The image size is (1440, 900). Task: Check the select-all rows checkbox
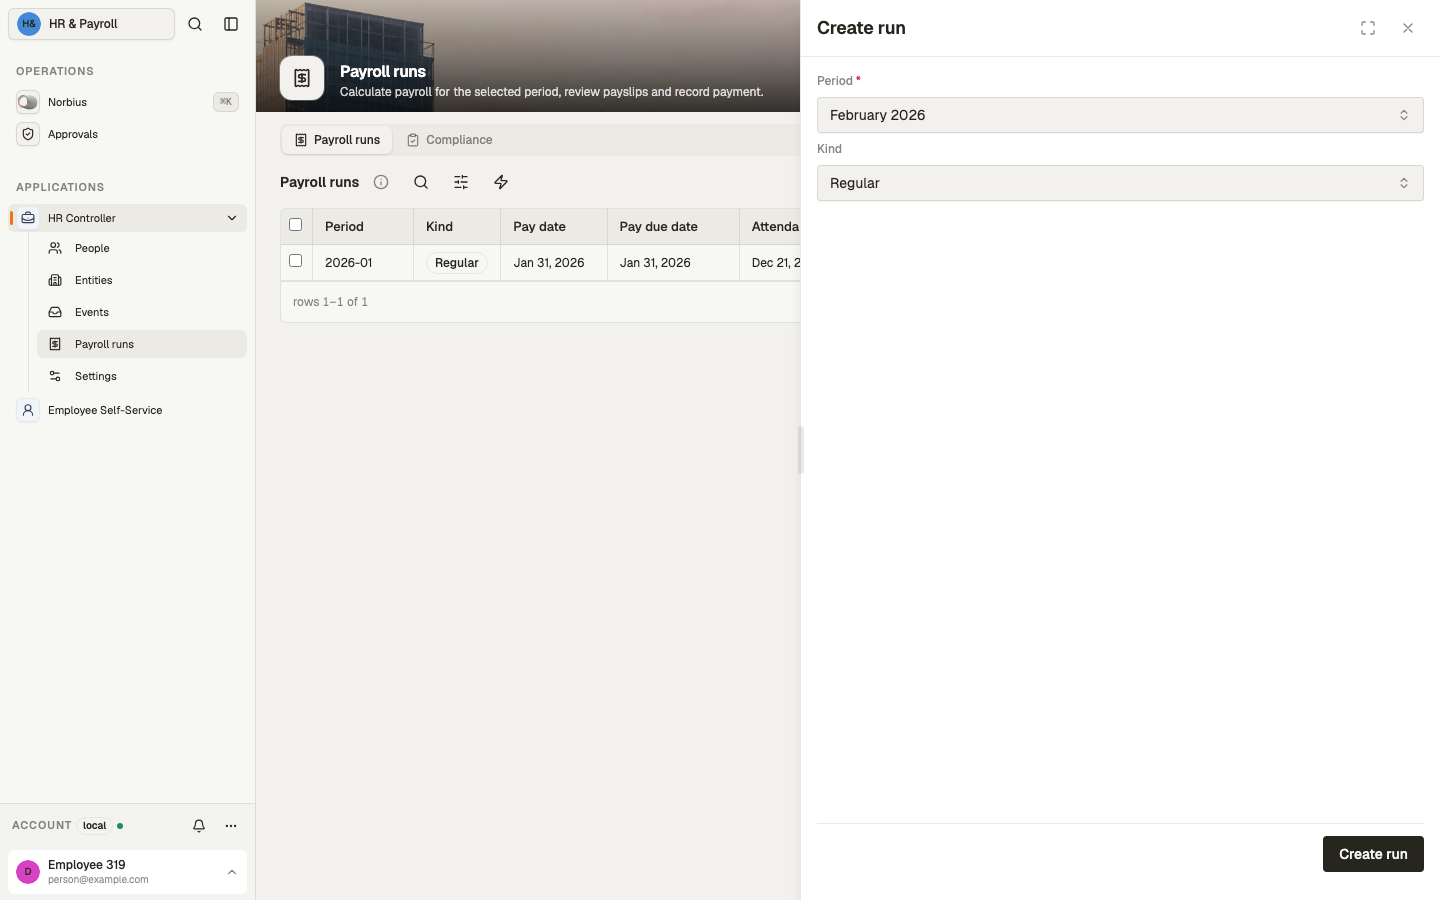[295, 225]
